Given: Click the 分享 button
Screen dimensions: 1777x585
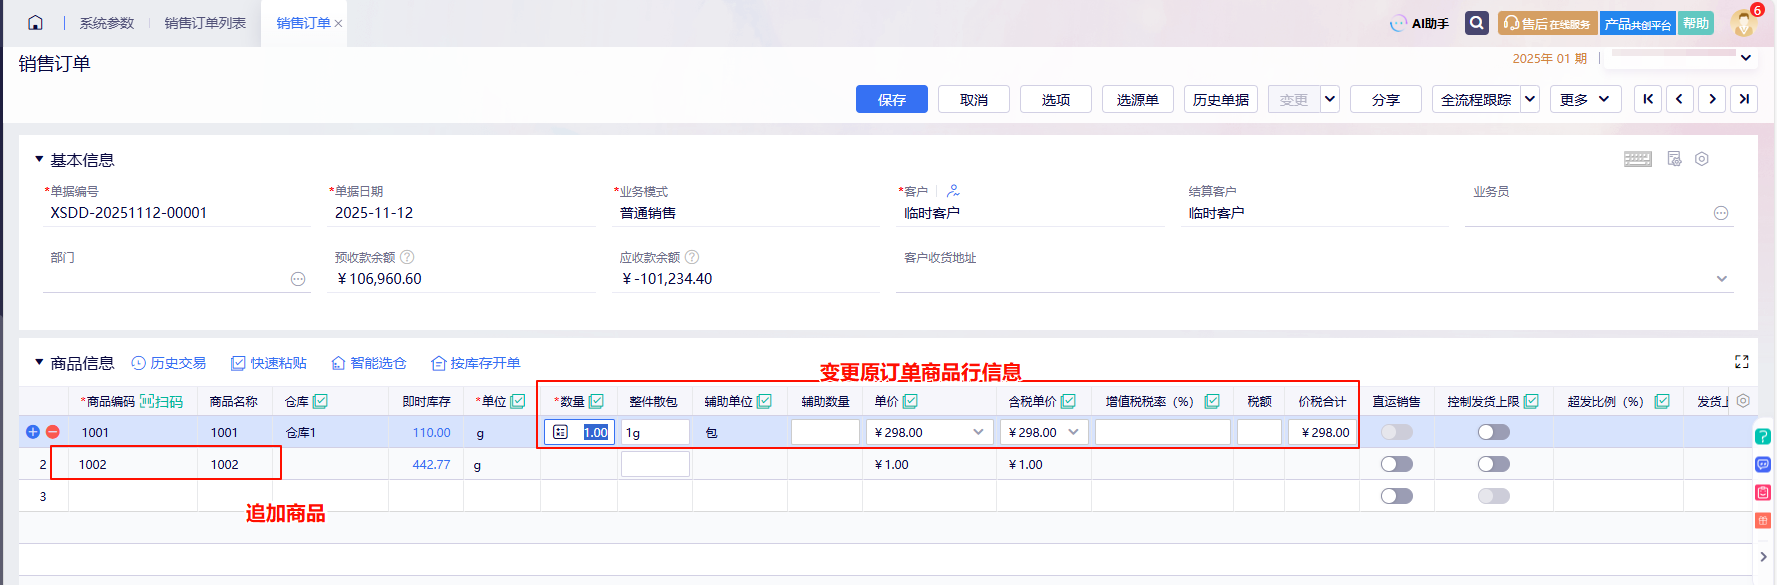Looking at the screenshot, I should coord(1386,99).
